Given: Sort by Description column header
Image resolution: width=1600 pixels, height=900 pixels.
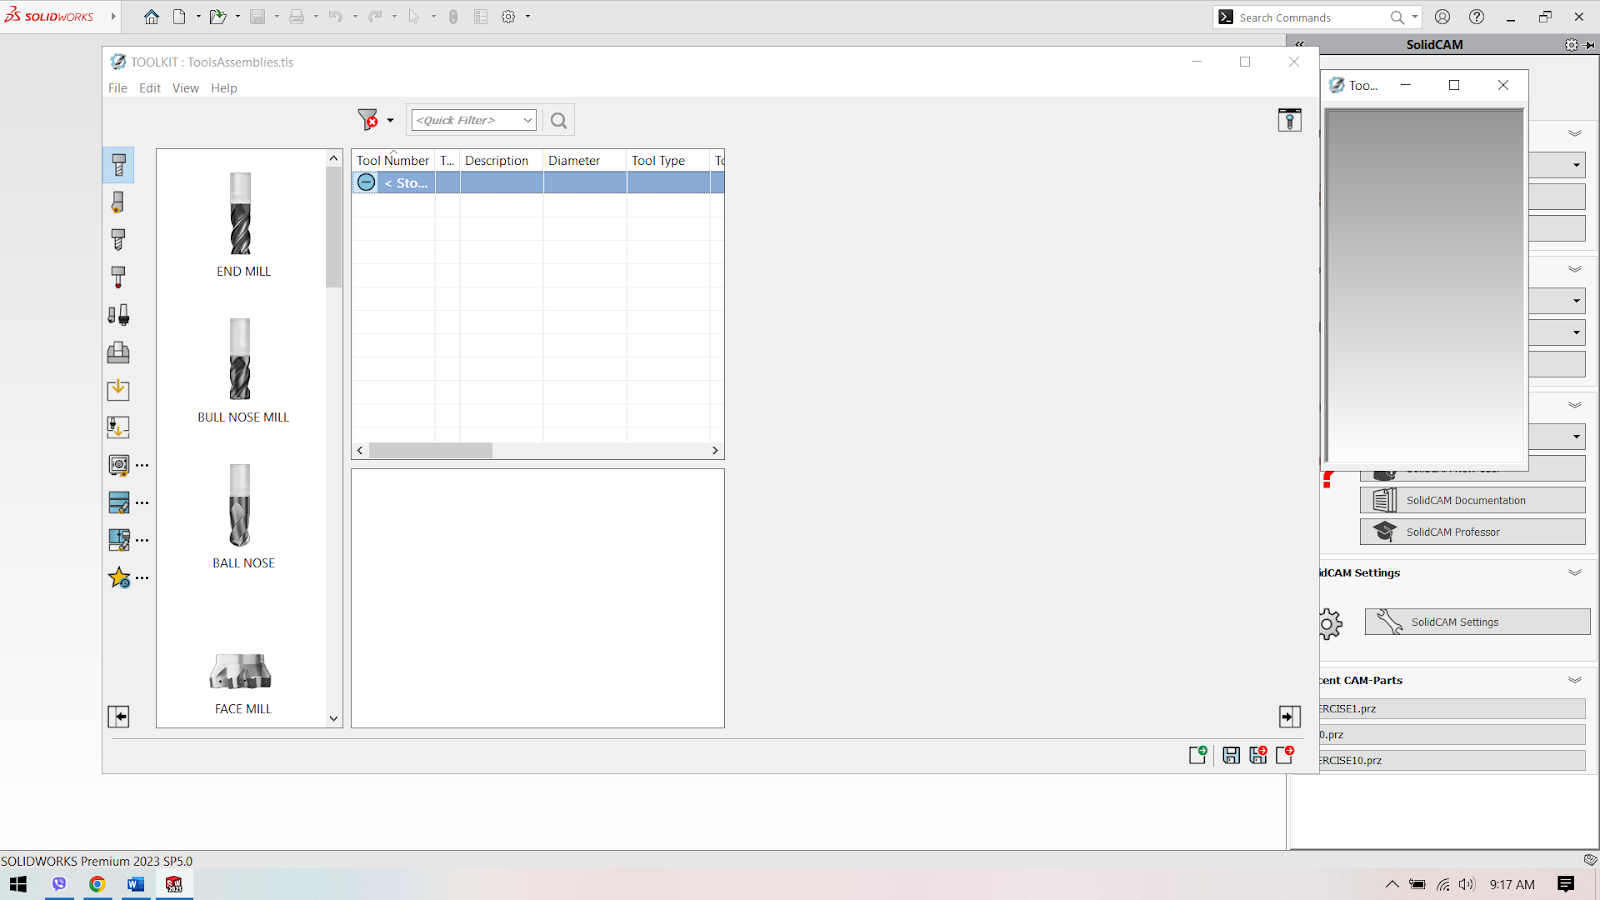Looking at the screenshot, I should click(501, 160).
